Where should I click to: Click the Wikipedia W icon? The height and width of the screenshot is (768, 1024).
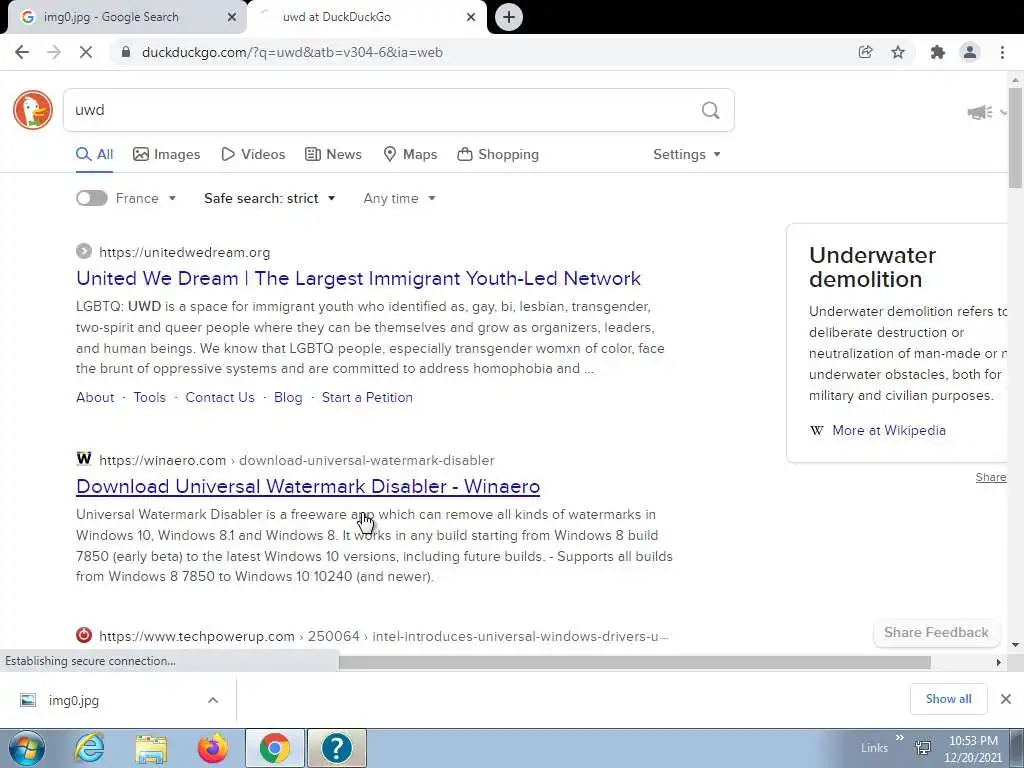click(816, 430)
